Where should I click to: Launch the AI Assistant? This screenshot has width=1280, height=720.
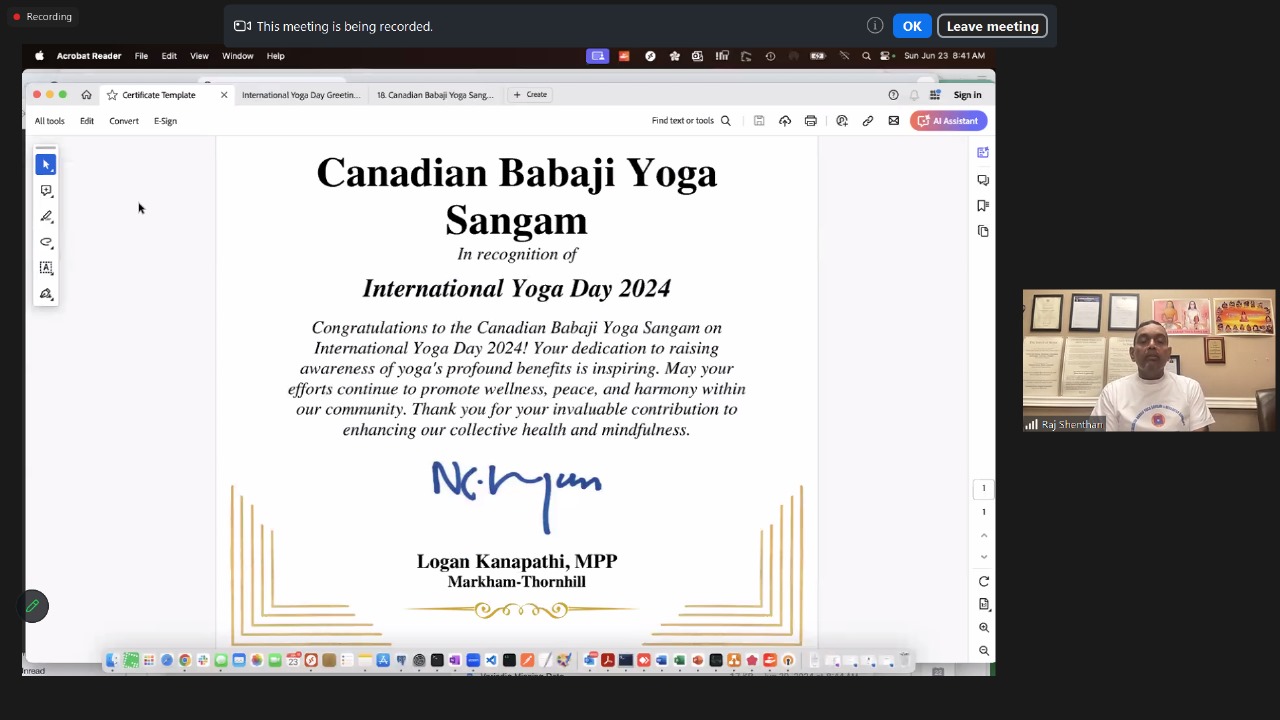[948, 121]
